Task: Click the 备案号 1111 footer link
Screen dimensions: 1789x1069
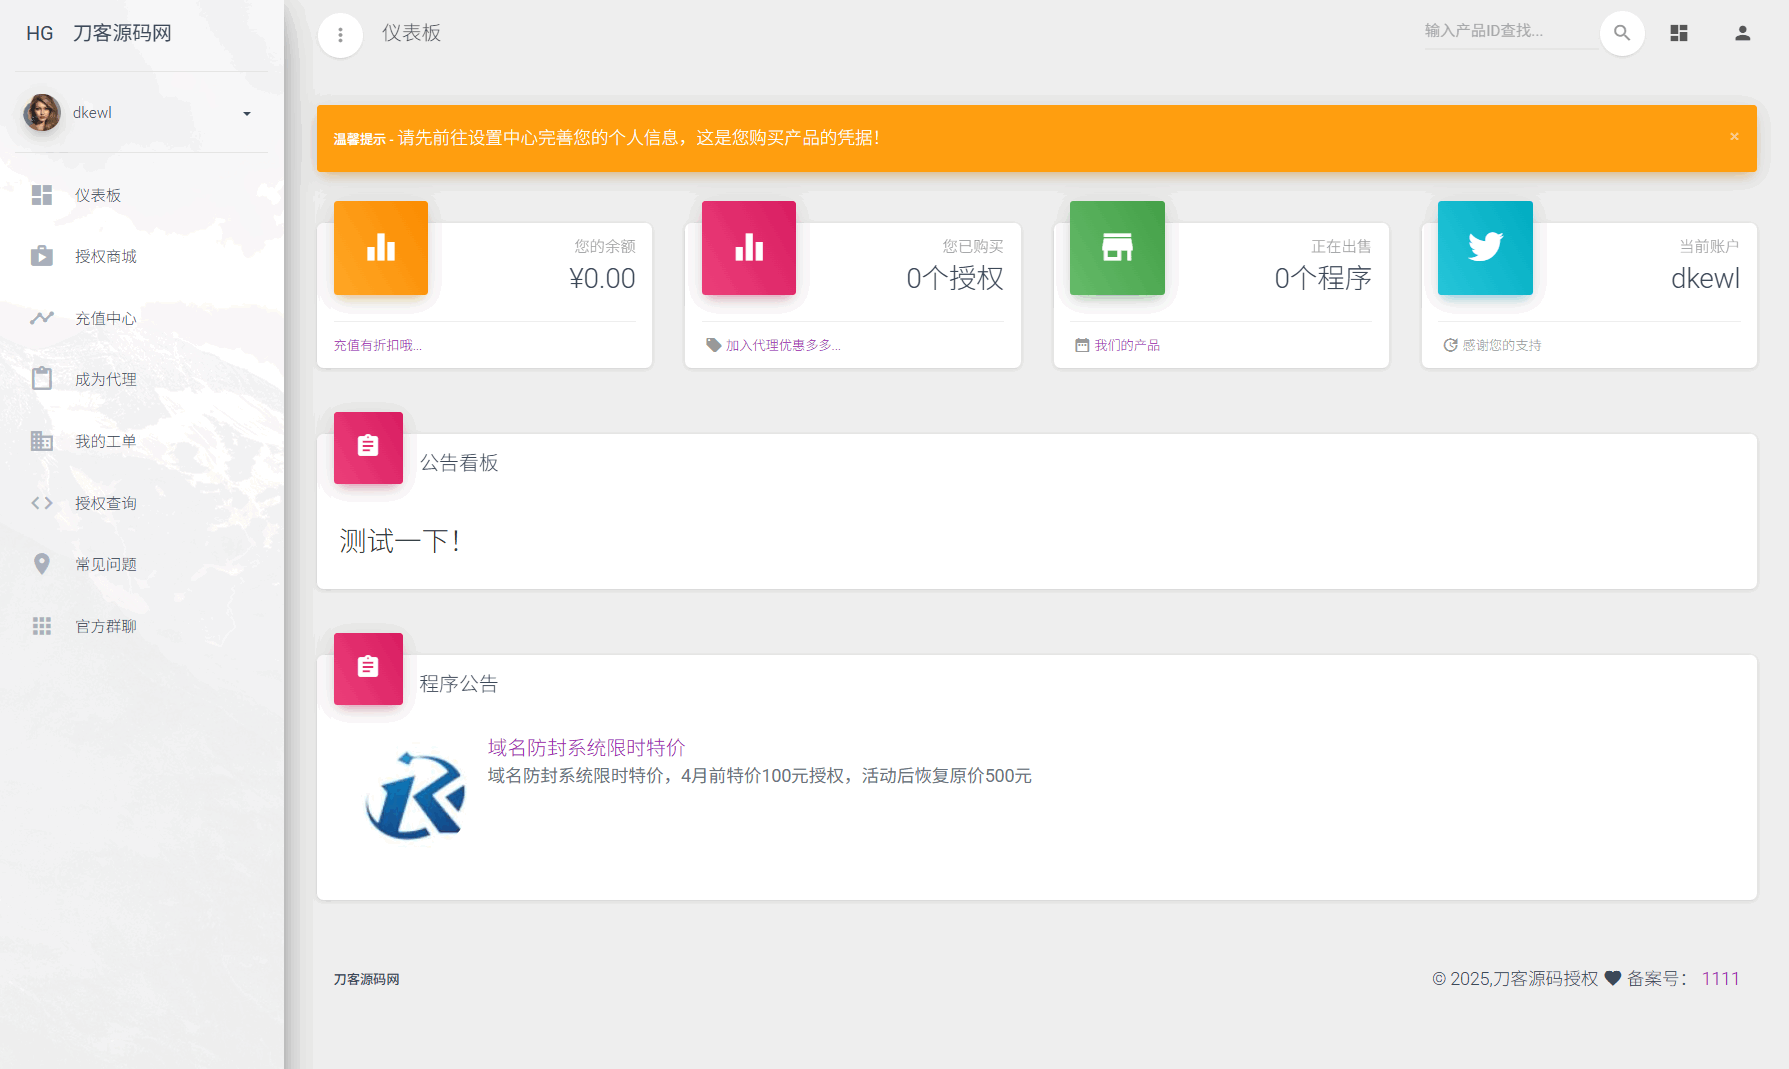Action: point(1721,978)
